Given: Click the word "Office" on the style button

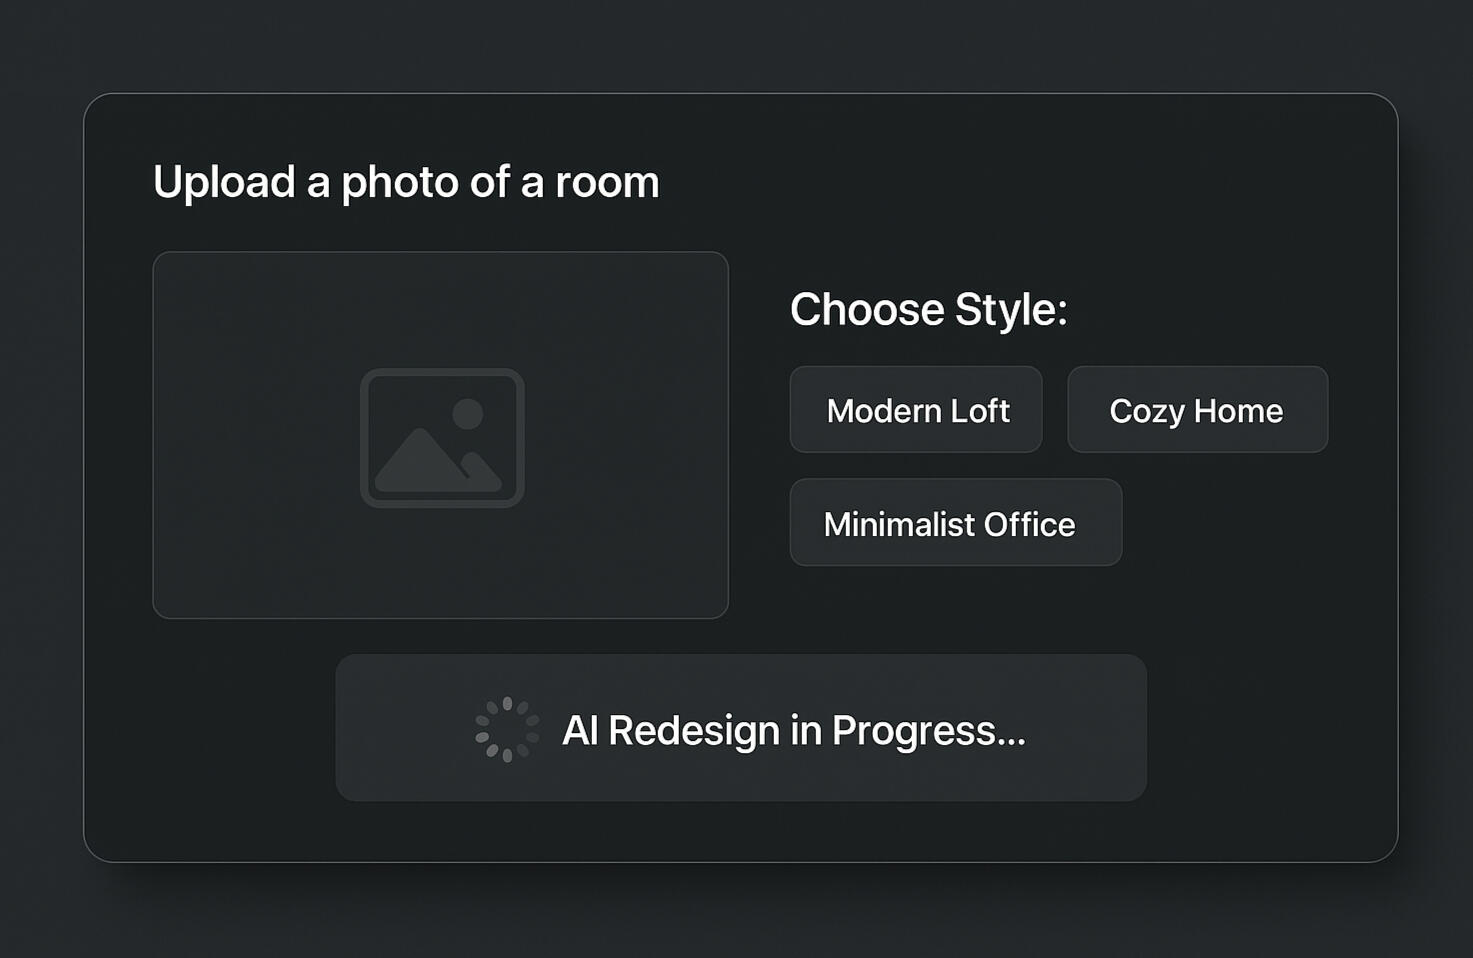Looking at the screenshot, I should pyautogui.click(x=1029, y=525).
